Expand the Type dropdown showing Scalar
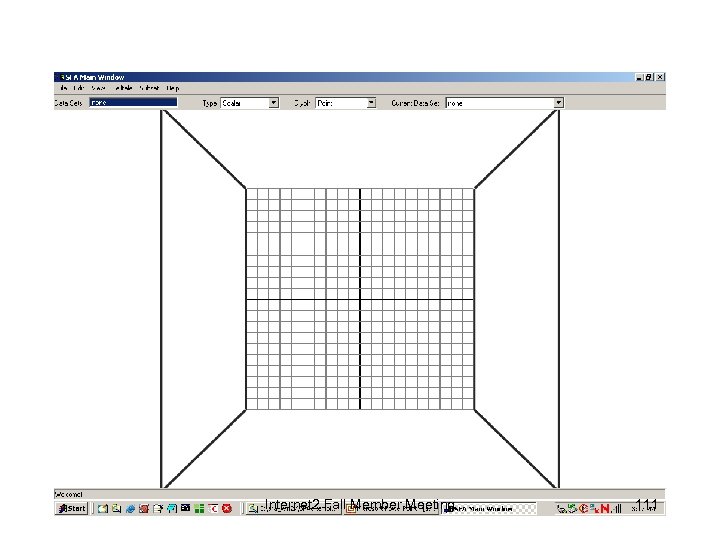 [273, 103]
